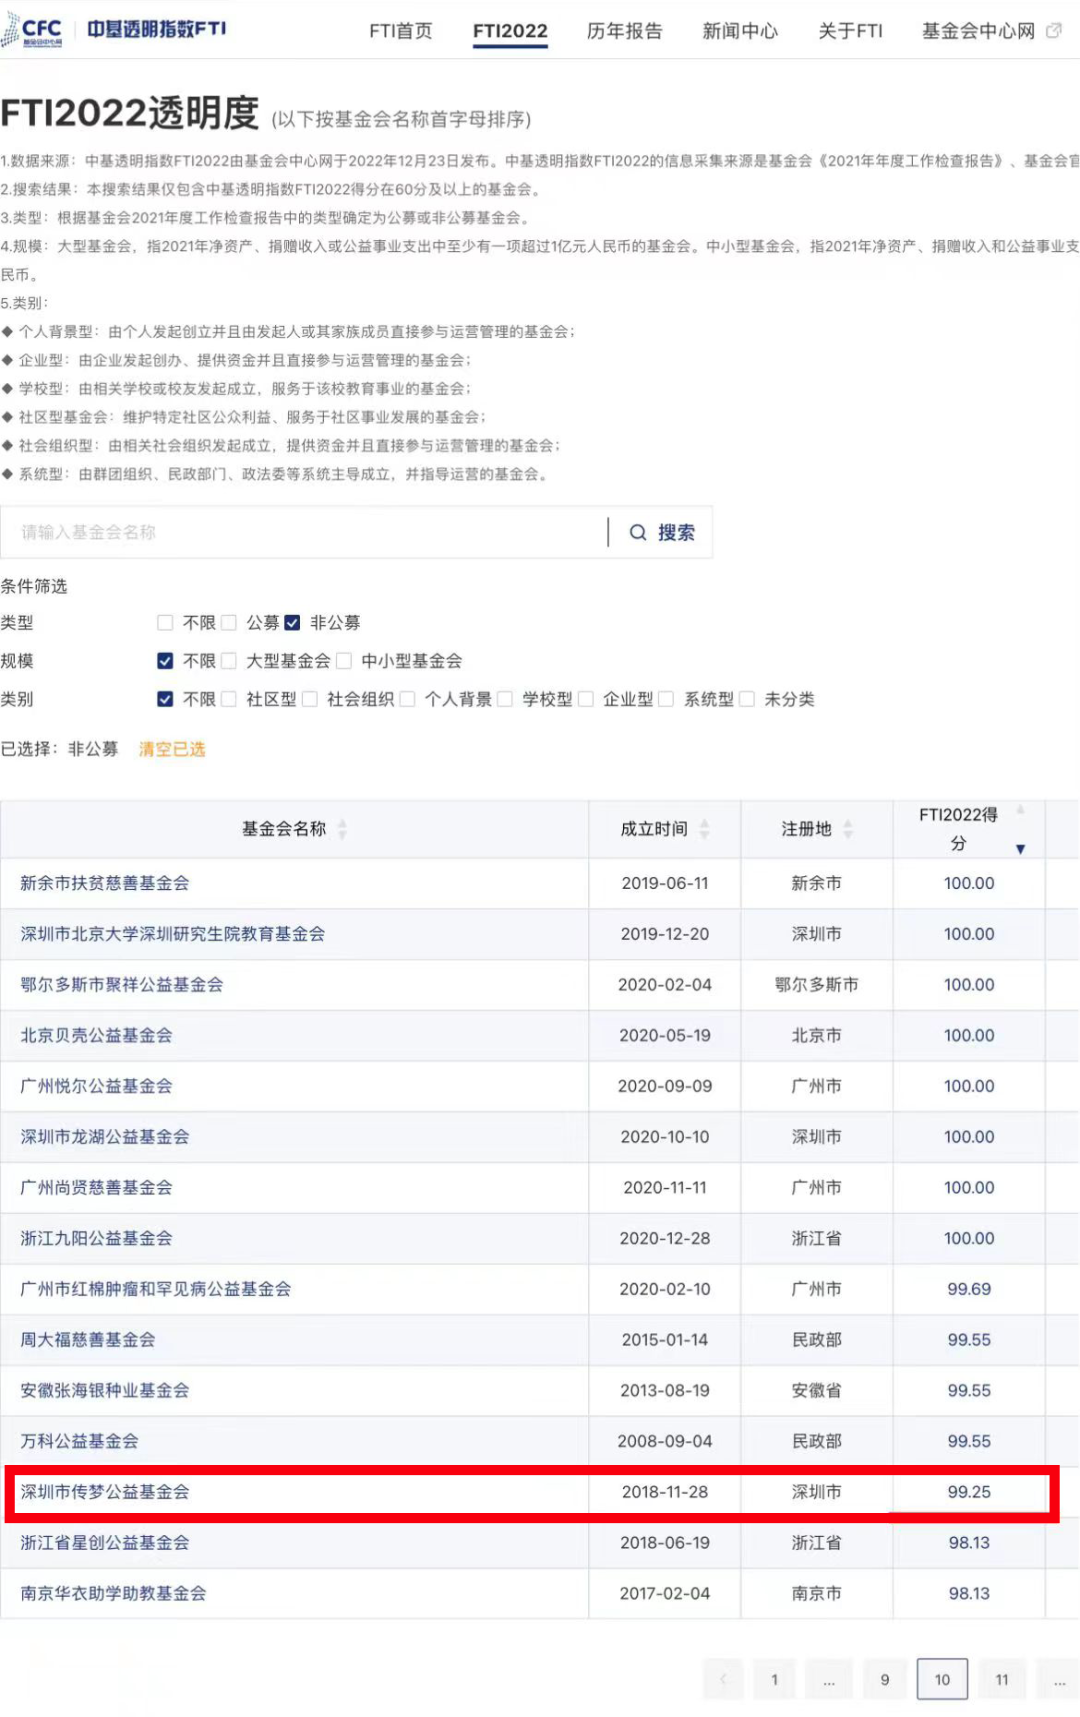The height and width of the screenshot is (1717, 1080).
Task: Open 深圳市传梦公益基金会 foundation link
Action: 105,1492
